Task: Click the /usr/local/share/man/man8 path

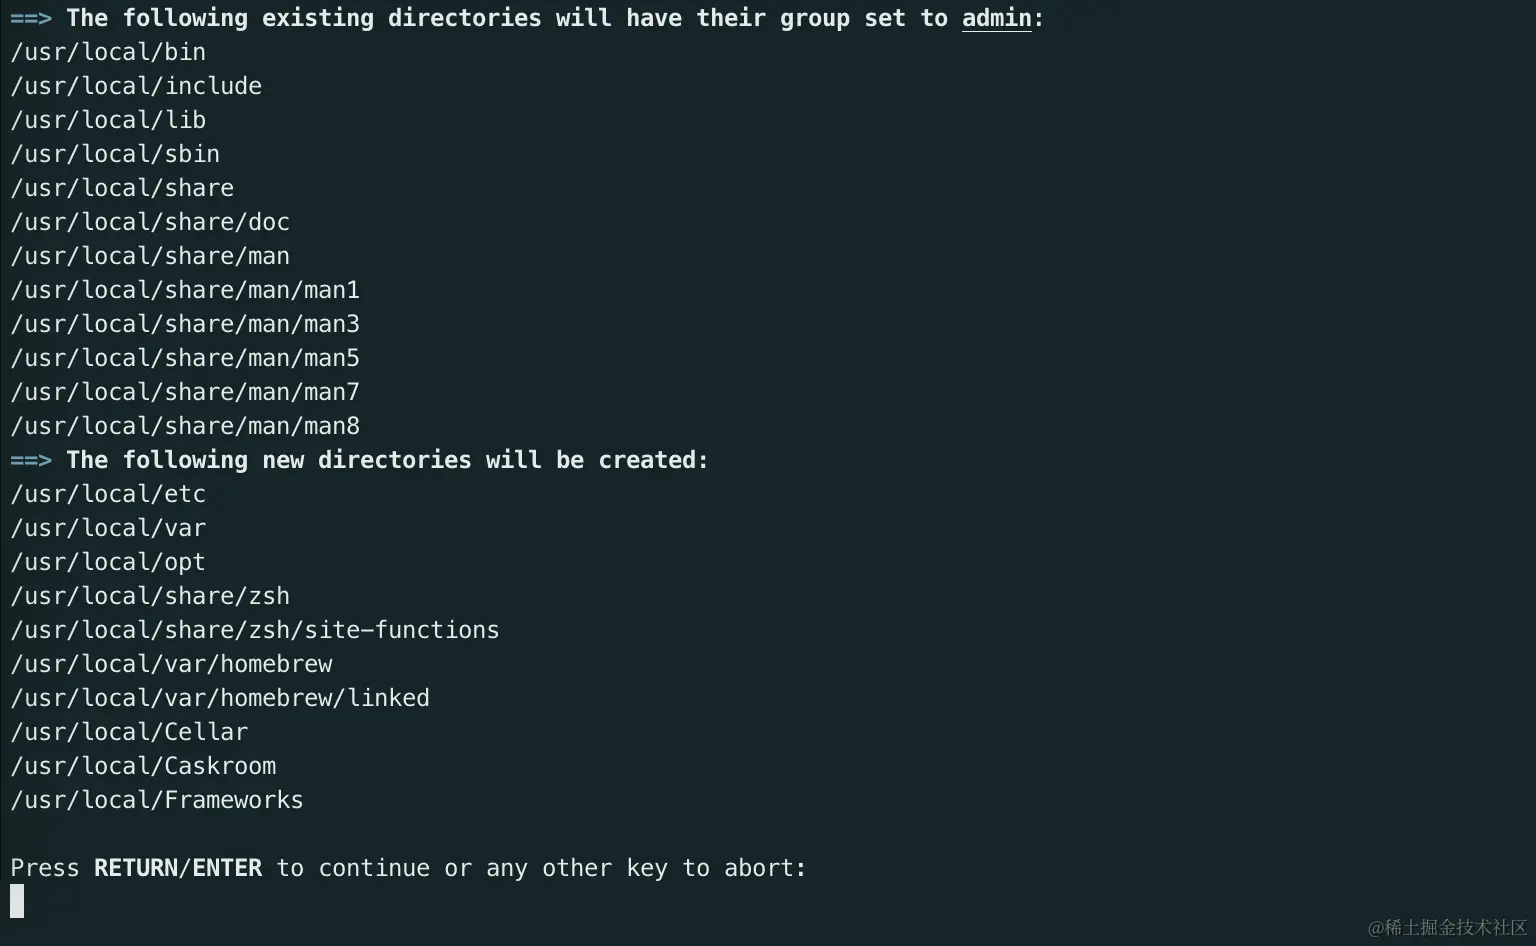Action: pos(185,426)
